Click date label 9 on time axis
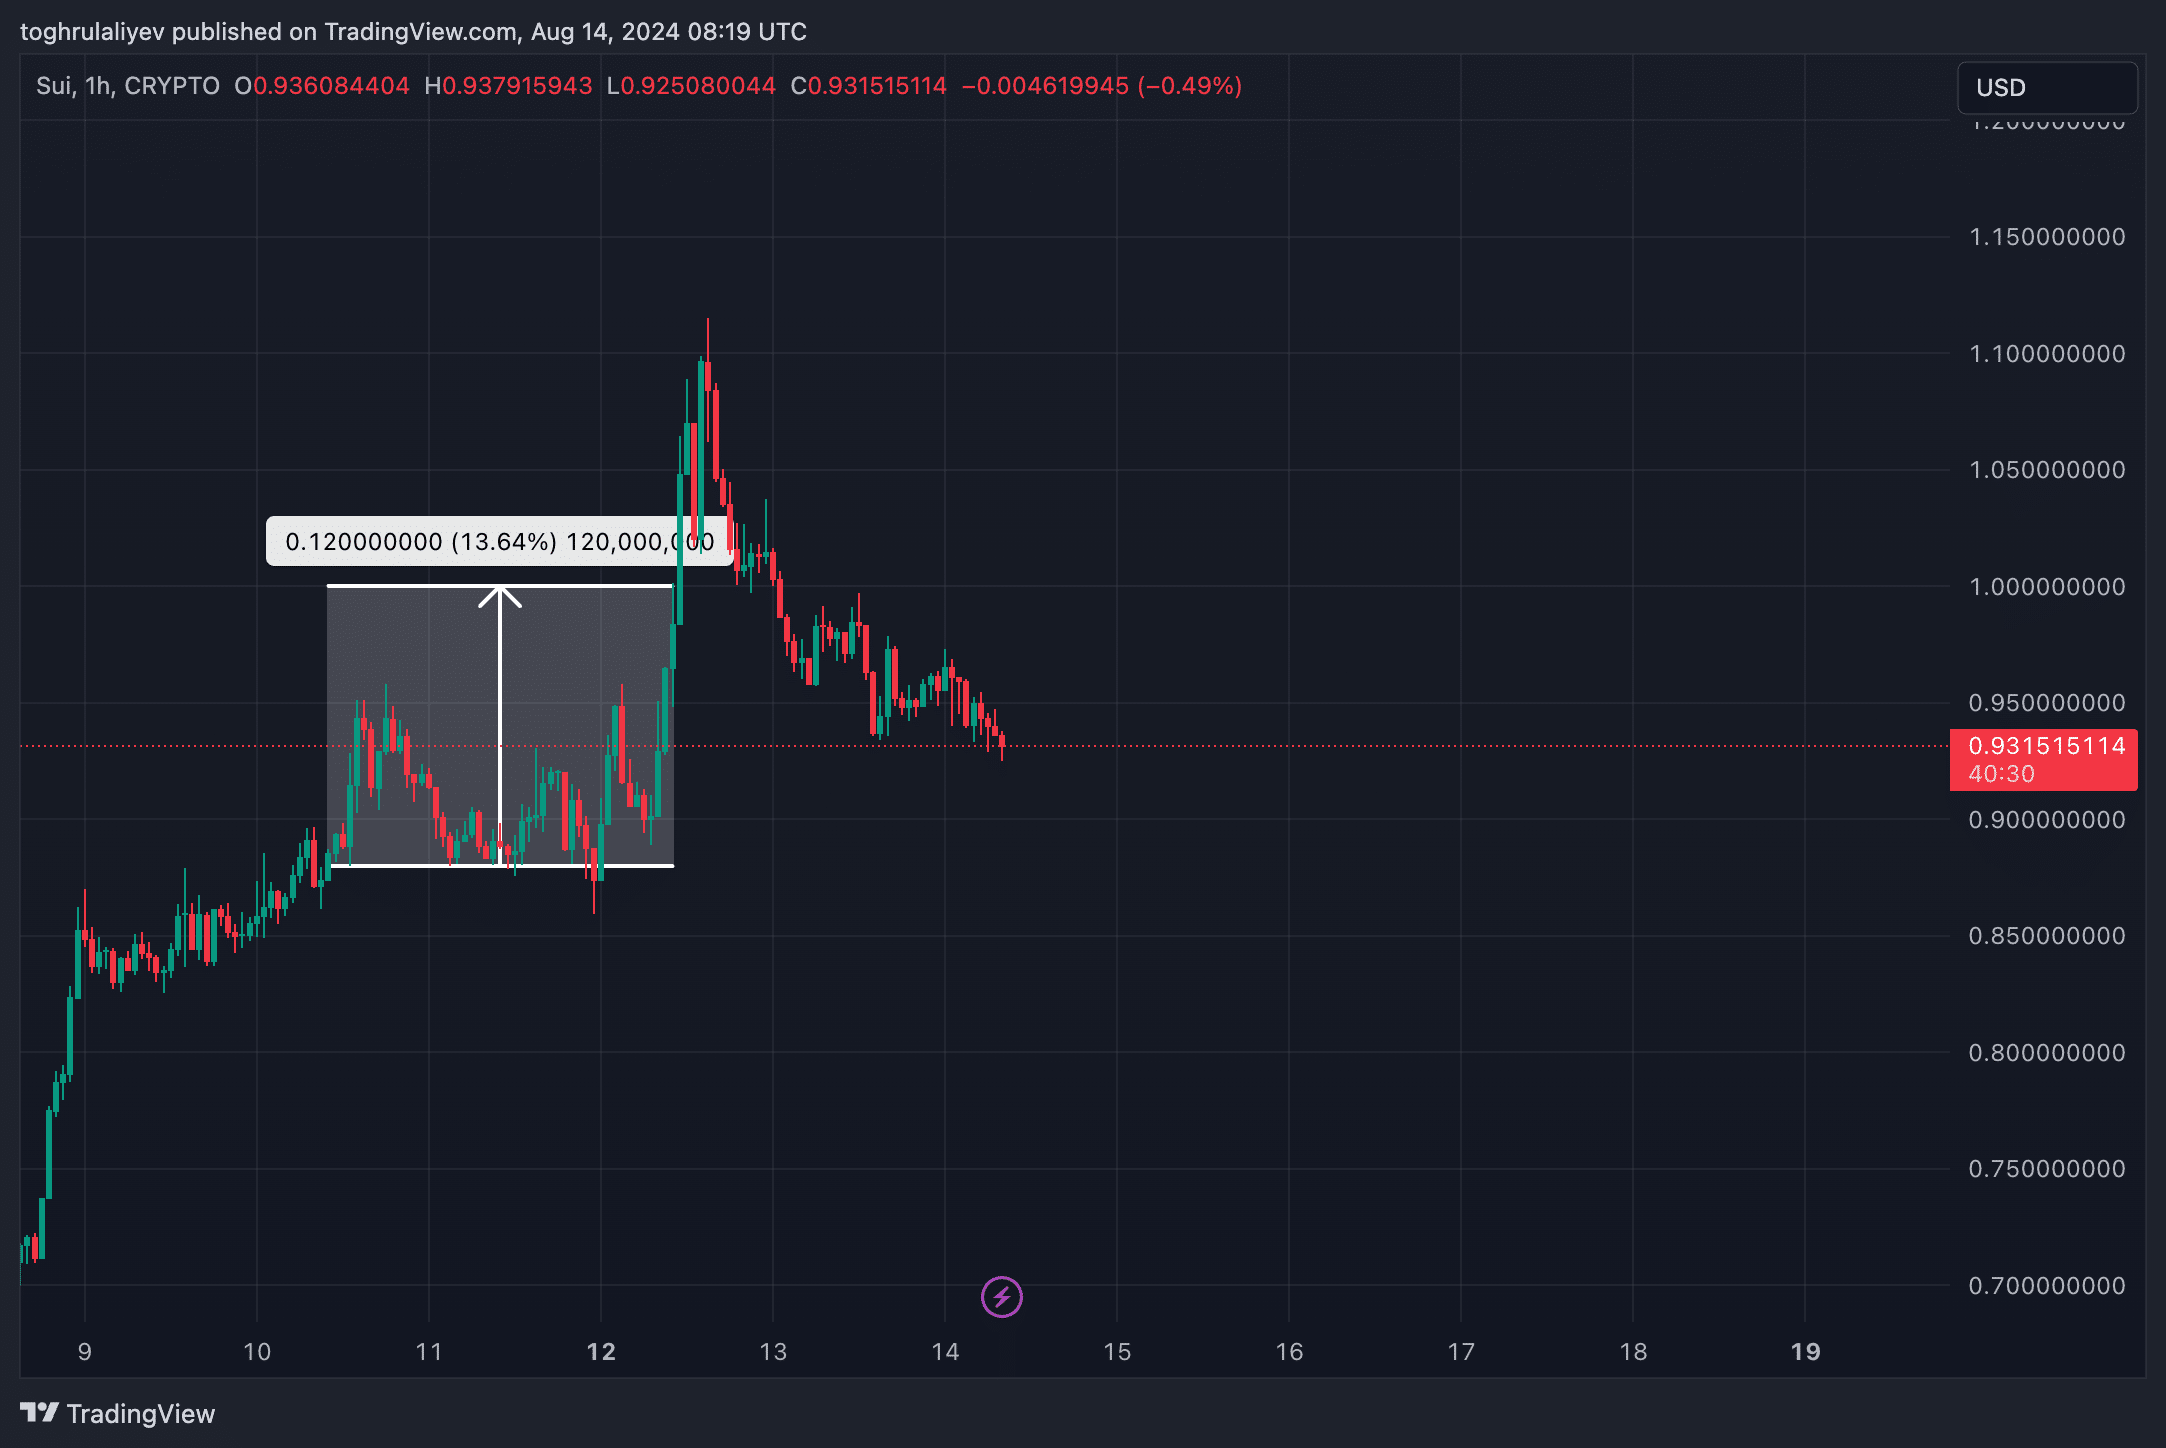Screen dimensions: 2166x1448 coord(85,1352)
